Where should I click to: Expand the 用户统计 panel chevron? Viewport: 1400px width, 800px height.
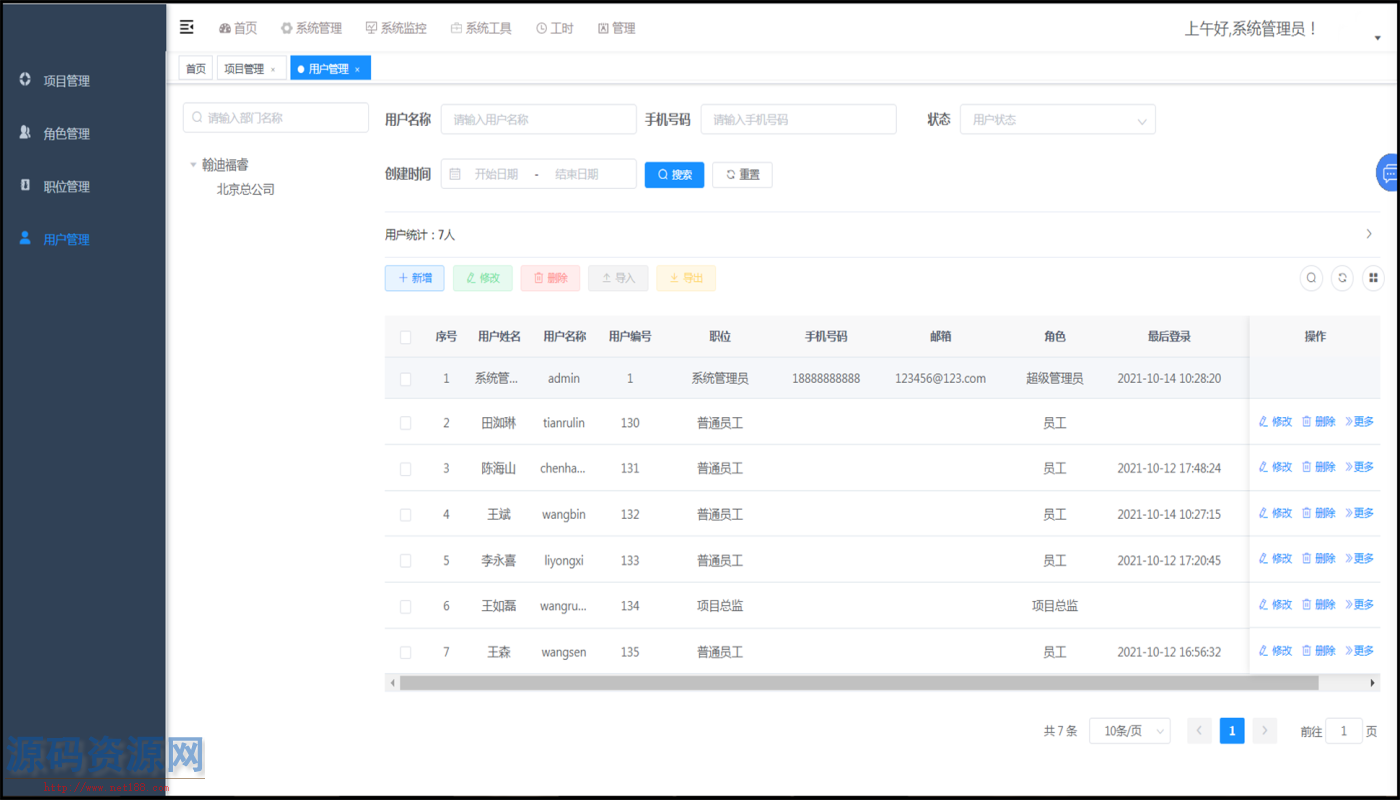[1369, 234]
